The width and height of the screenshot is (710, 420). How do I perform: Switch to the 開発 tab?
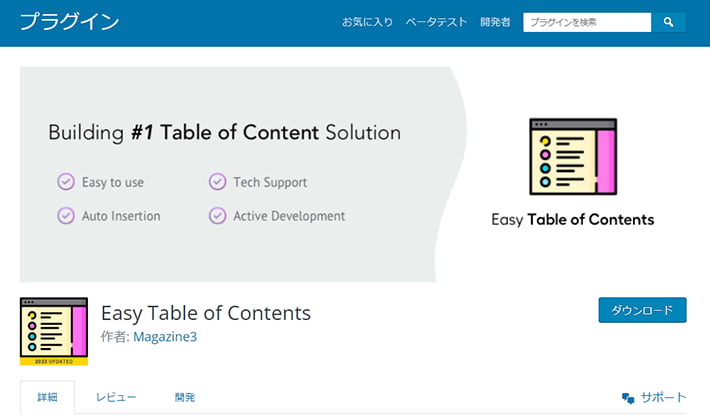pos(185,397)
